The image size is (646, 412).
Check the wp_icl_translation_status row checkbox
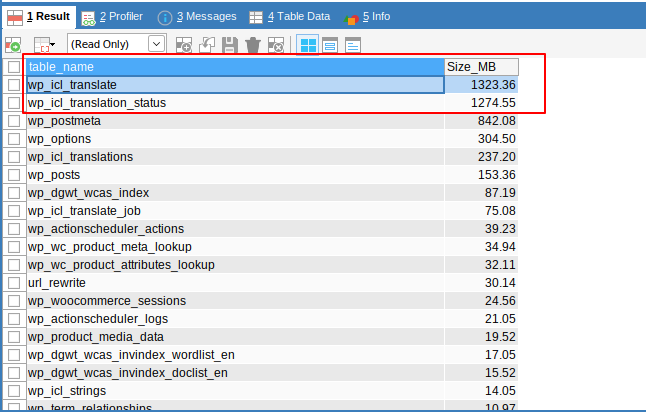(14, 103)
